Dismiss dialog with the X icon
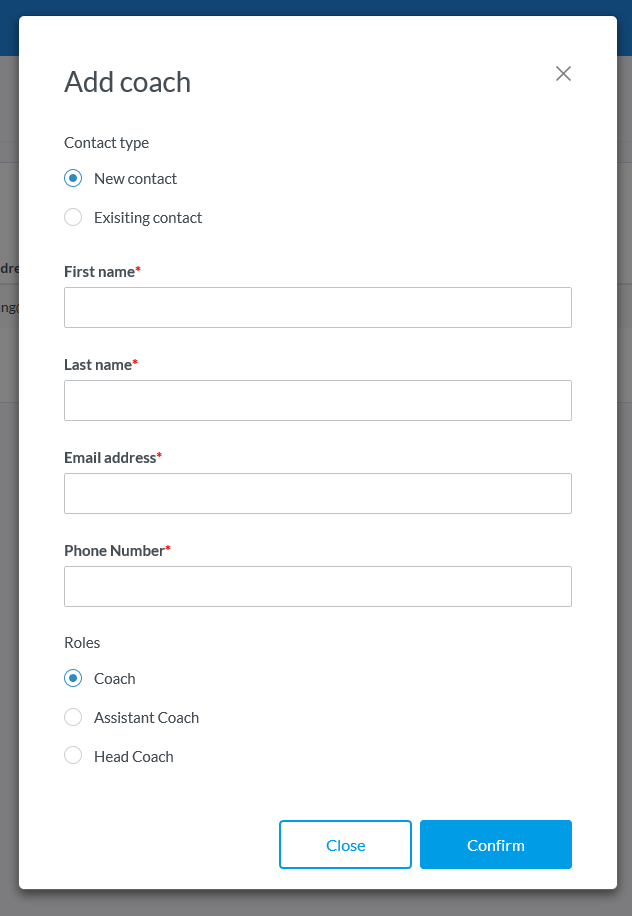The image size is (632, 916). [x=563, y=73]
